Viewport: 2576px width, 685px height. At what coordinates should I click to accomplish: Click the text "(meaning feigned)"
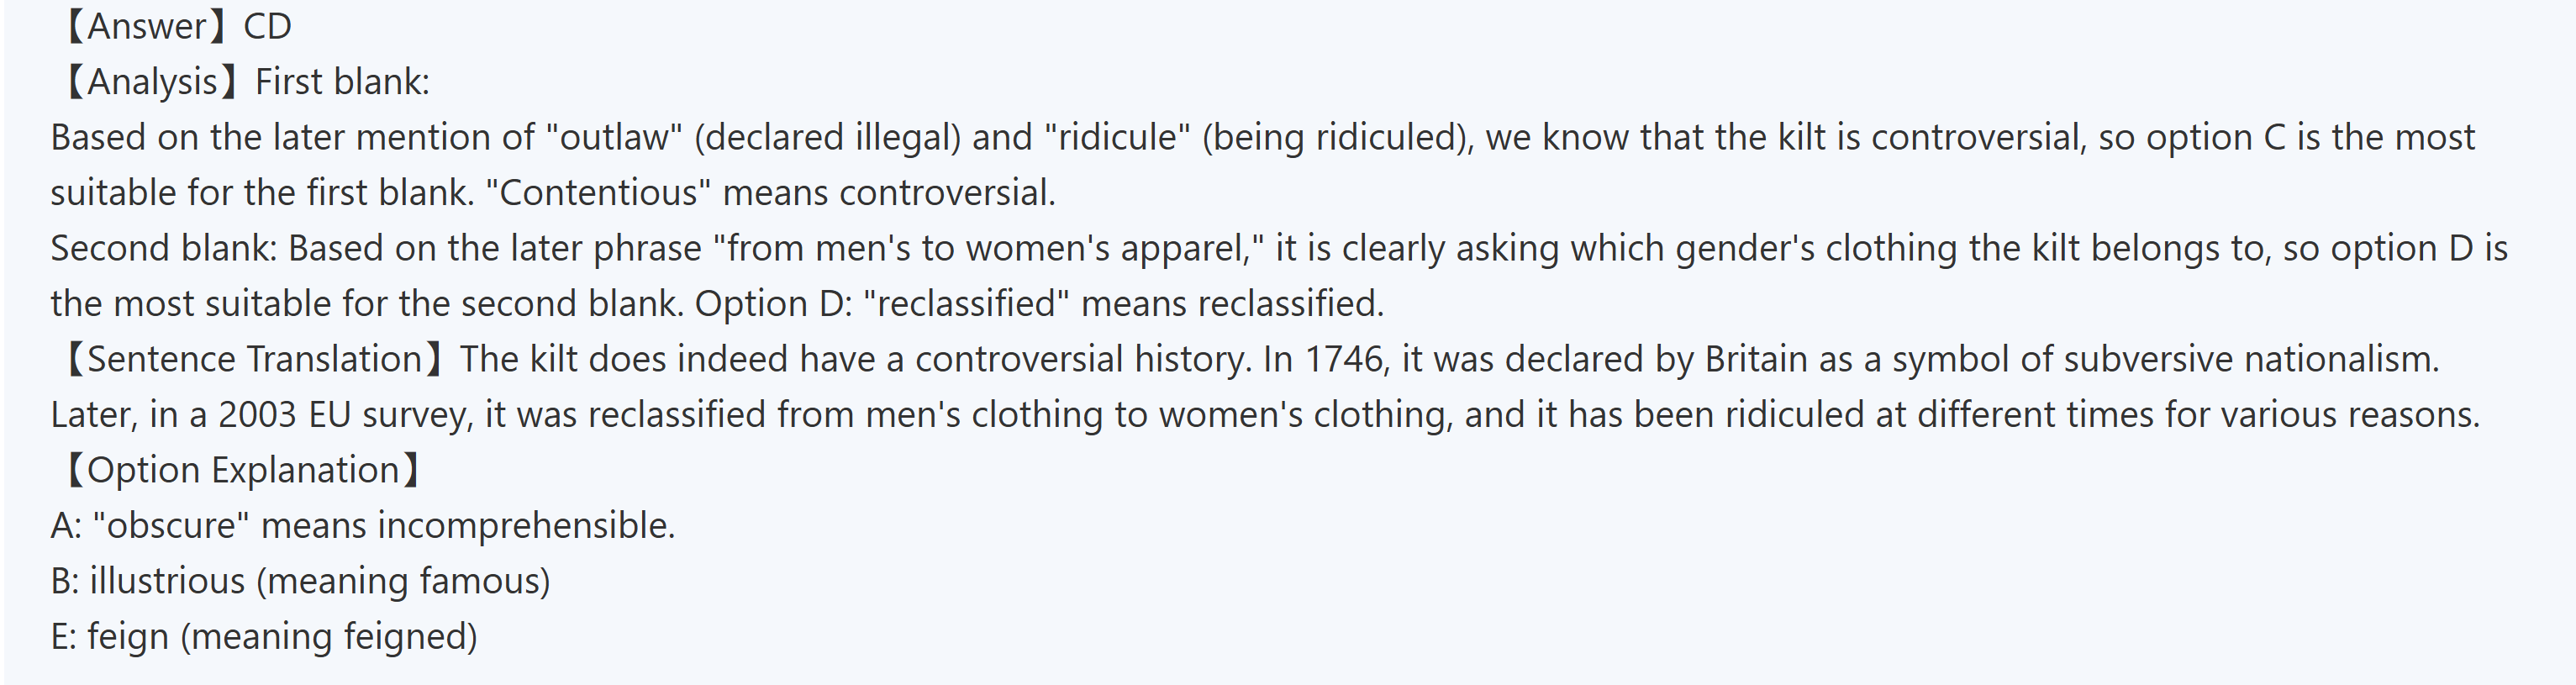pos(329,637)
